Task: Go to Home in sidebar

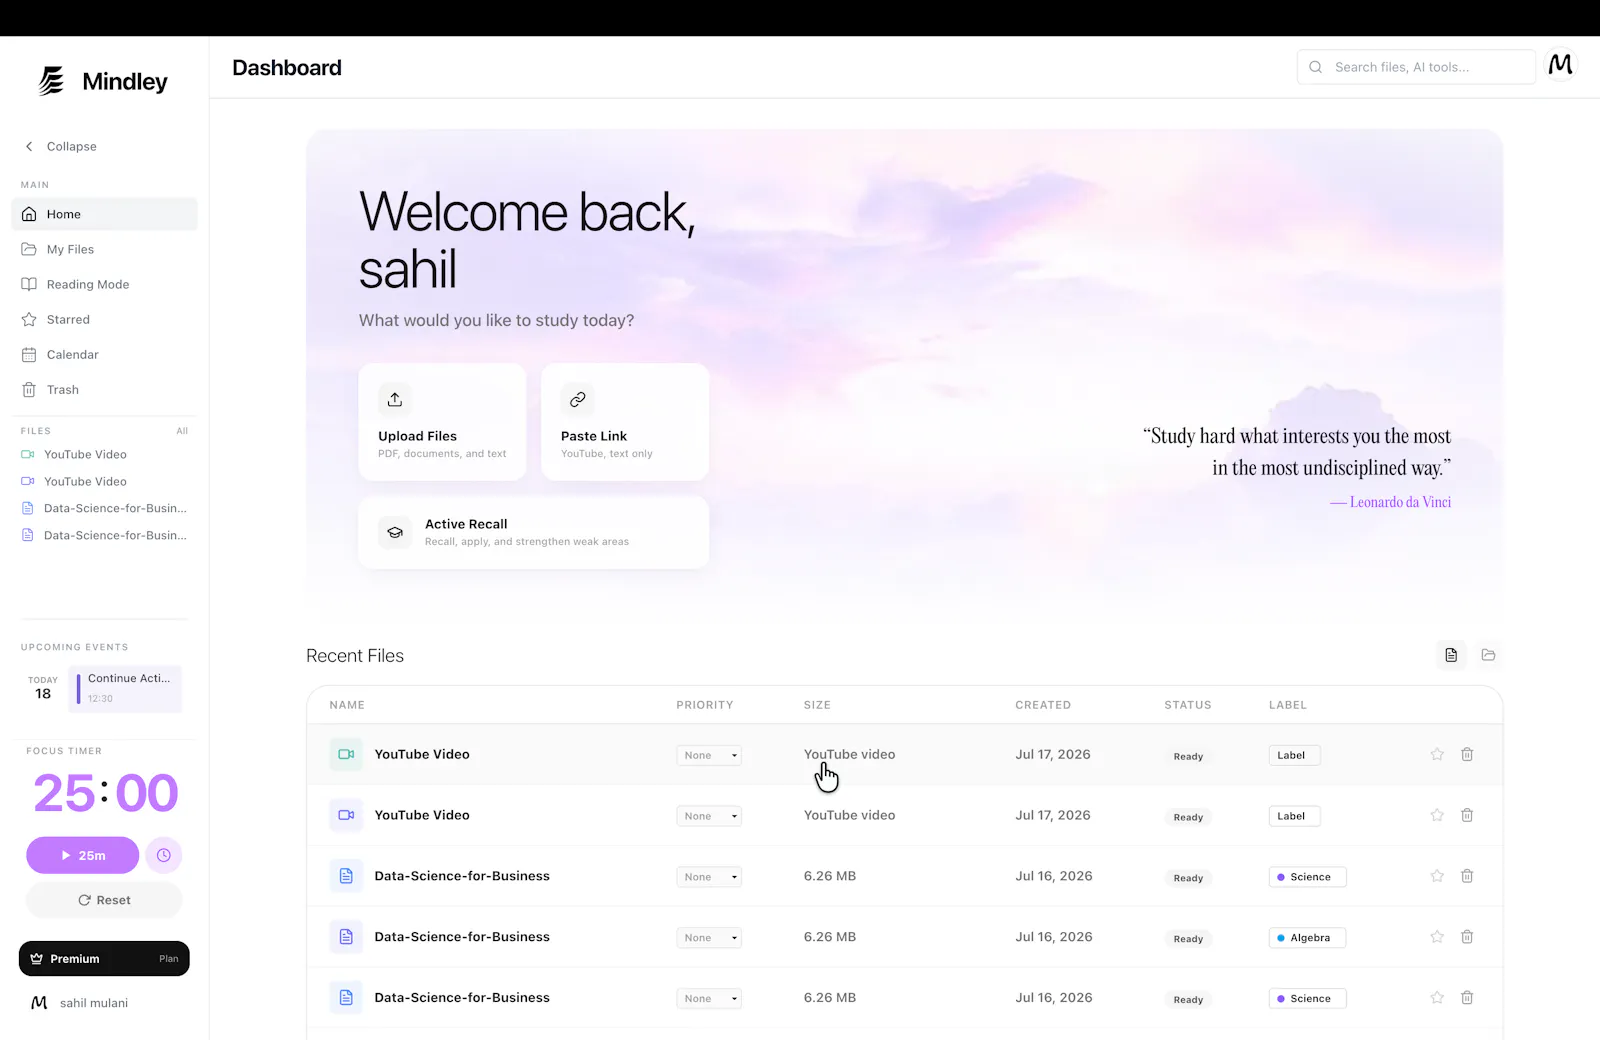Action: pyautogui.click(x=104, y=214)
